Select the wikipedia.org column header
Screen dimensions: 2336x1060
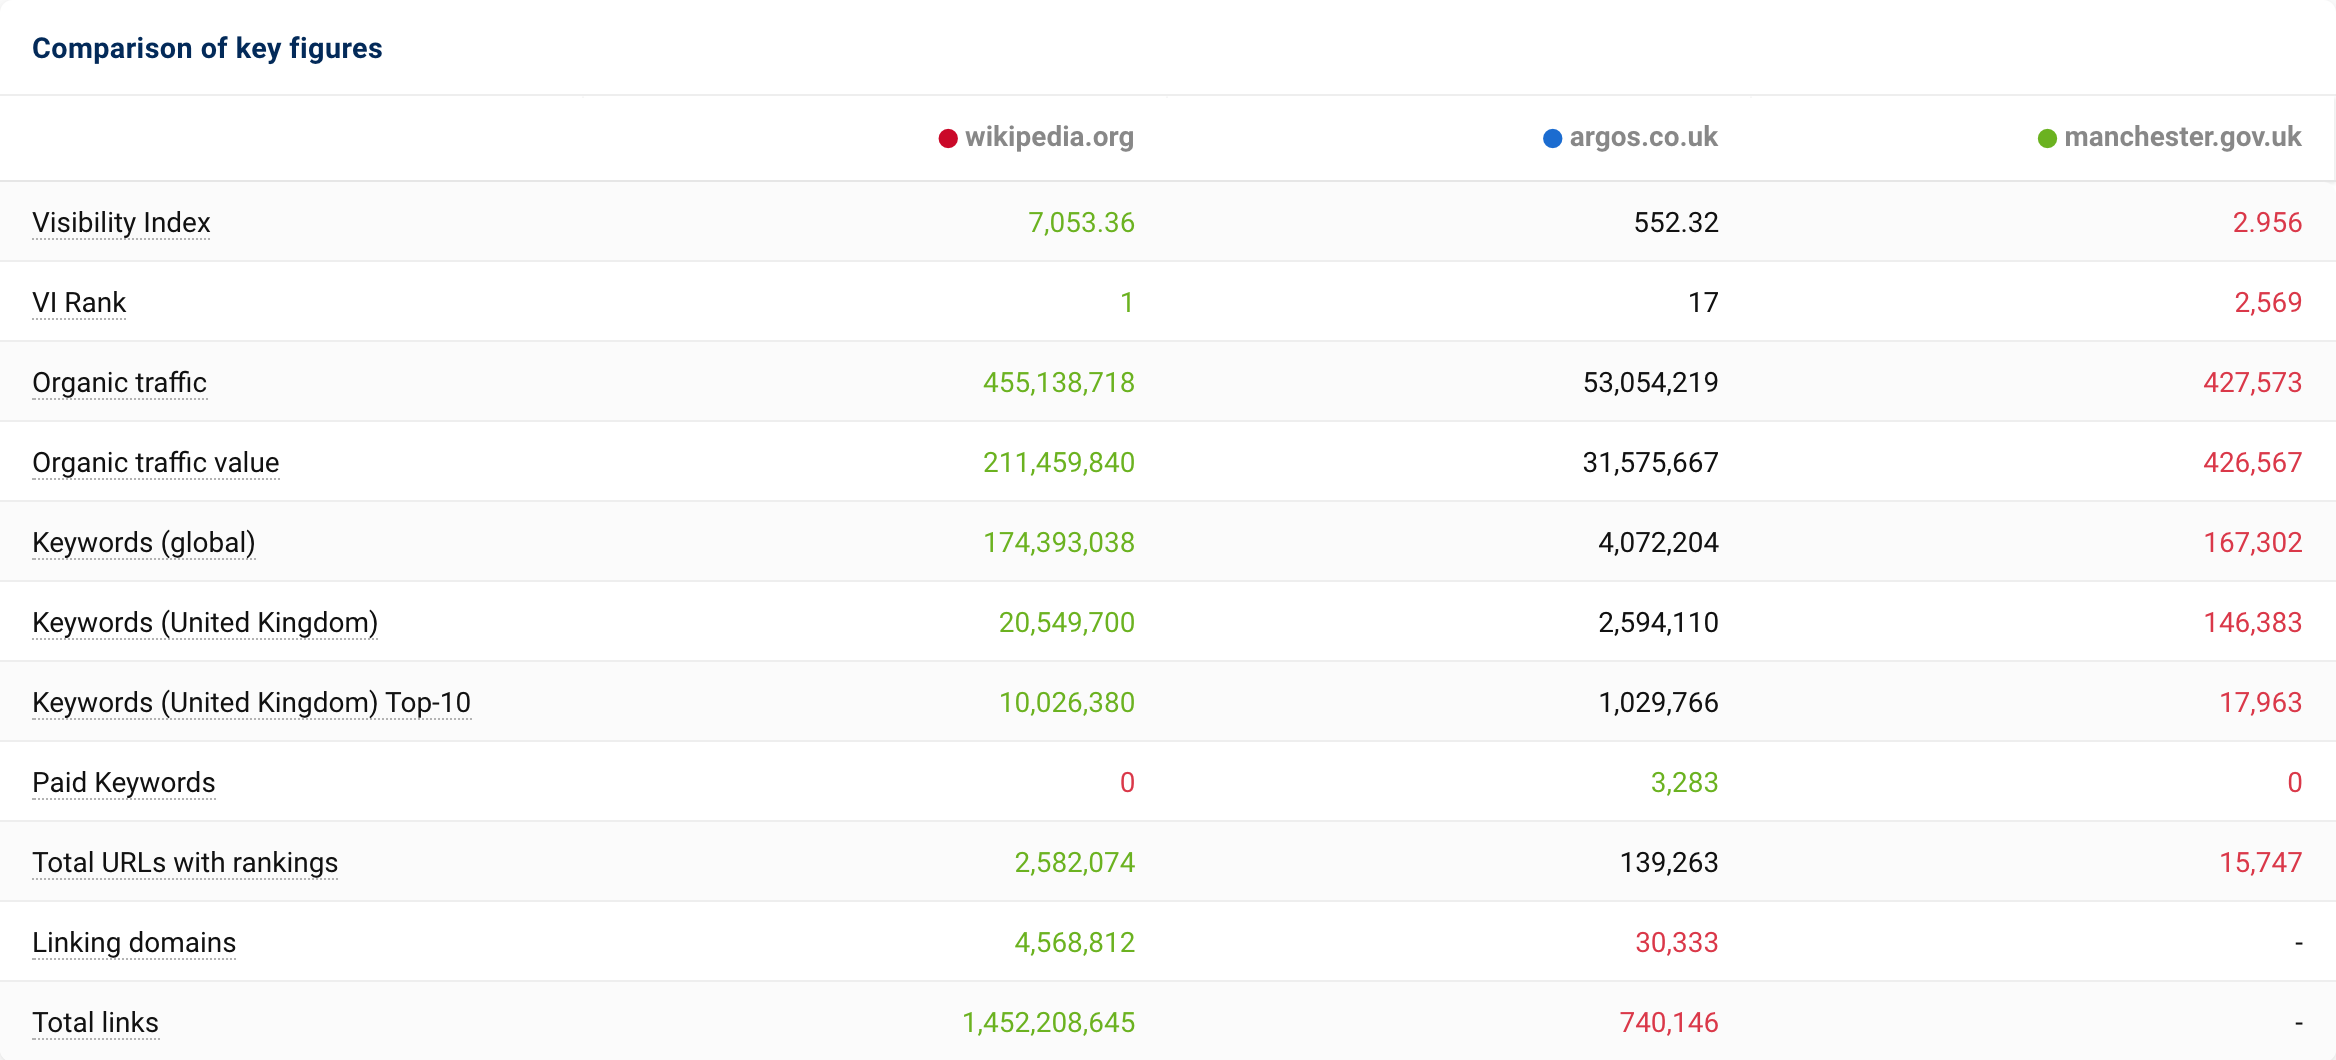(x=1049, y=137)
